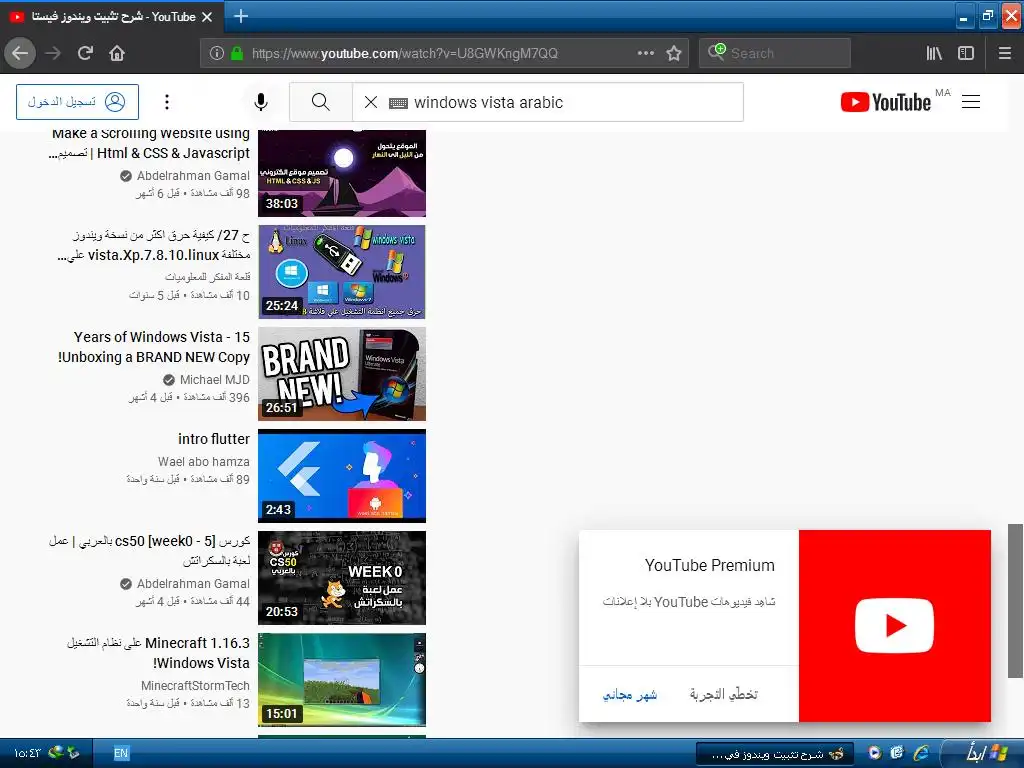Open the vista.Xp.7.8.10.linux video title
The image size is (1024, 768).
click(x=153, y=245)
